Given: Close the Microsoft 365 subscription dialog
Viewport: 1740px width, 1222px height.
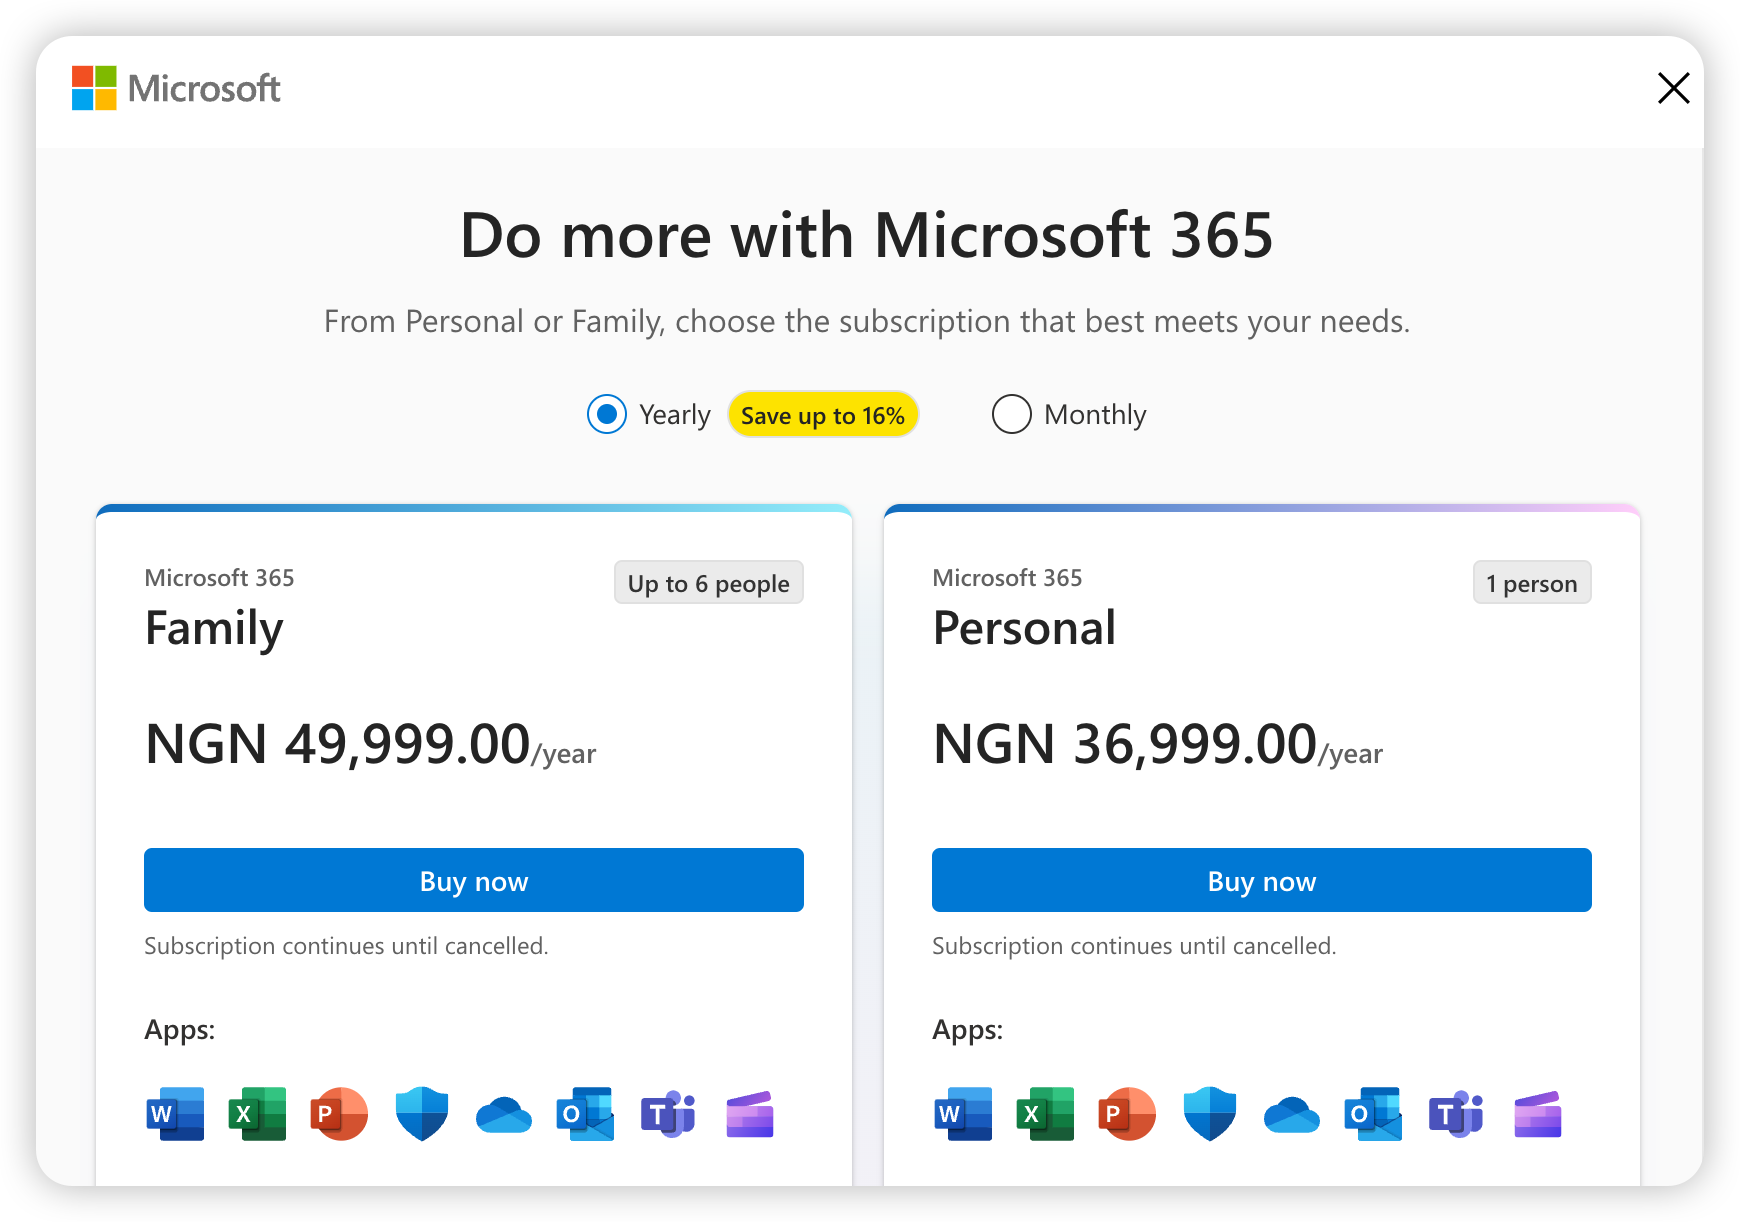Looking at the screenshot, I should tap(1673, 88).
